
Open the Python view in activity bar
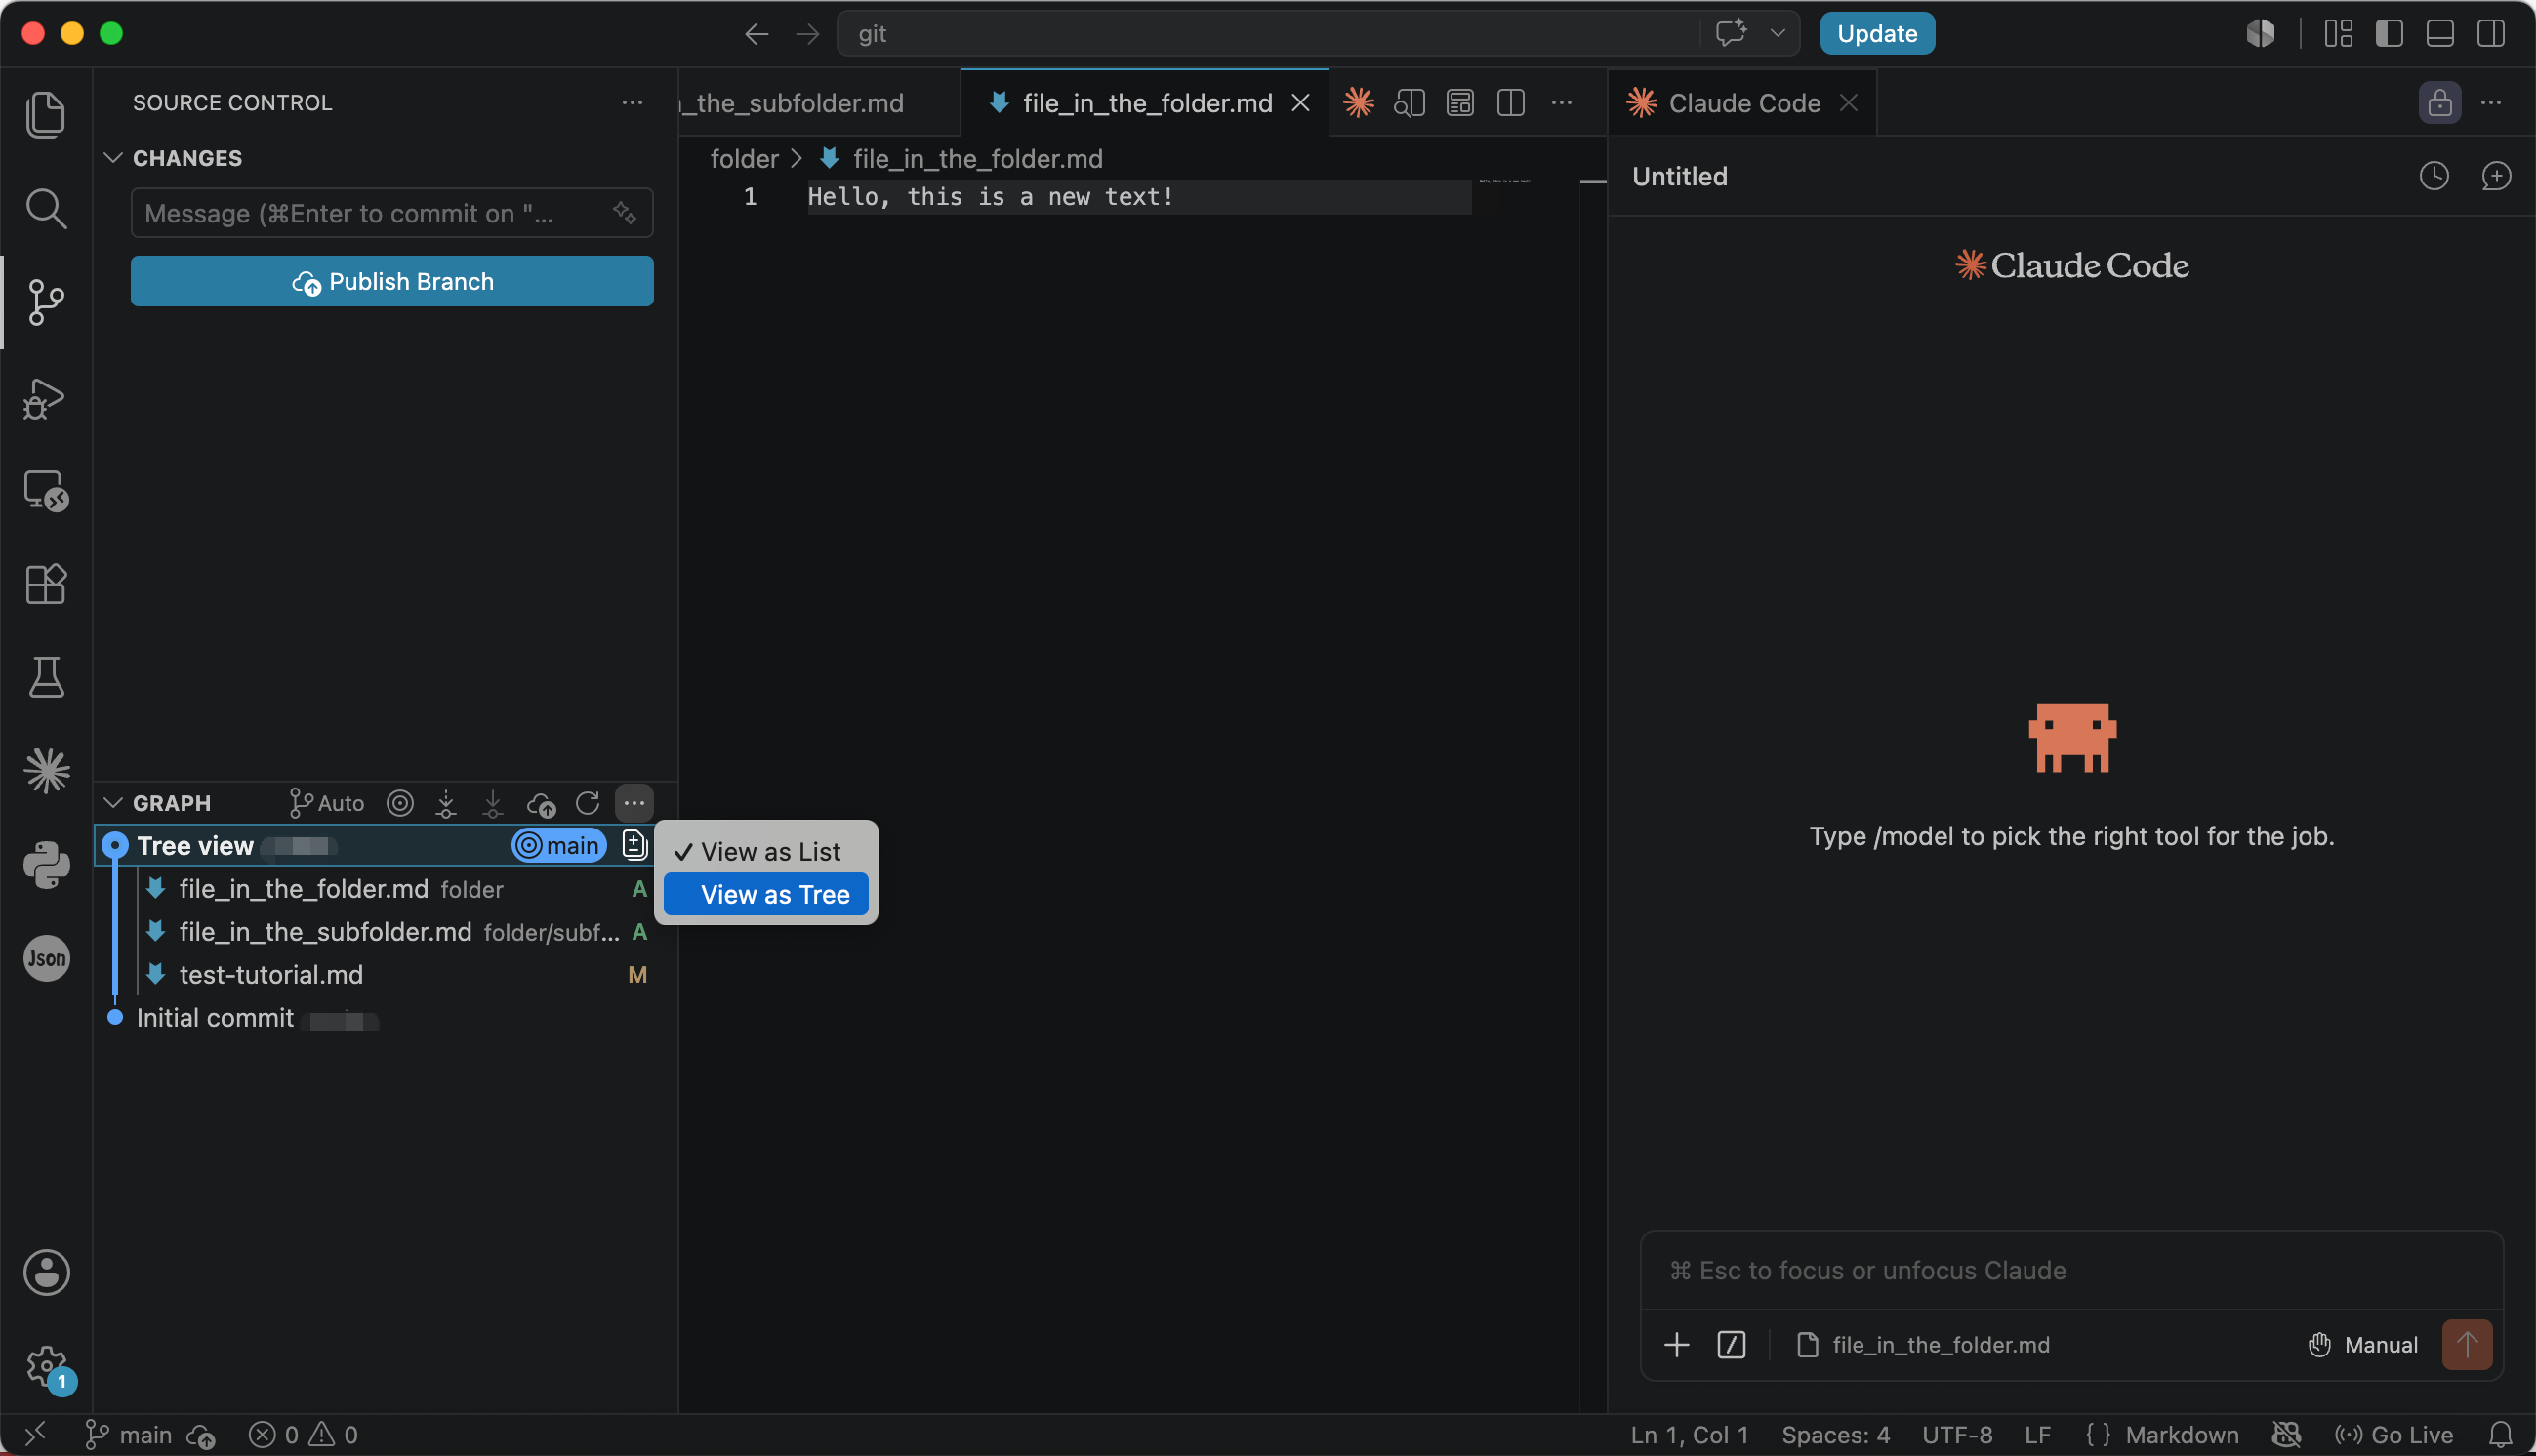46,865
